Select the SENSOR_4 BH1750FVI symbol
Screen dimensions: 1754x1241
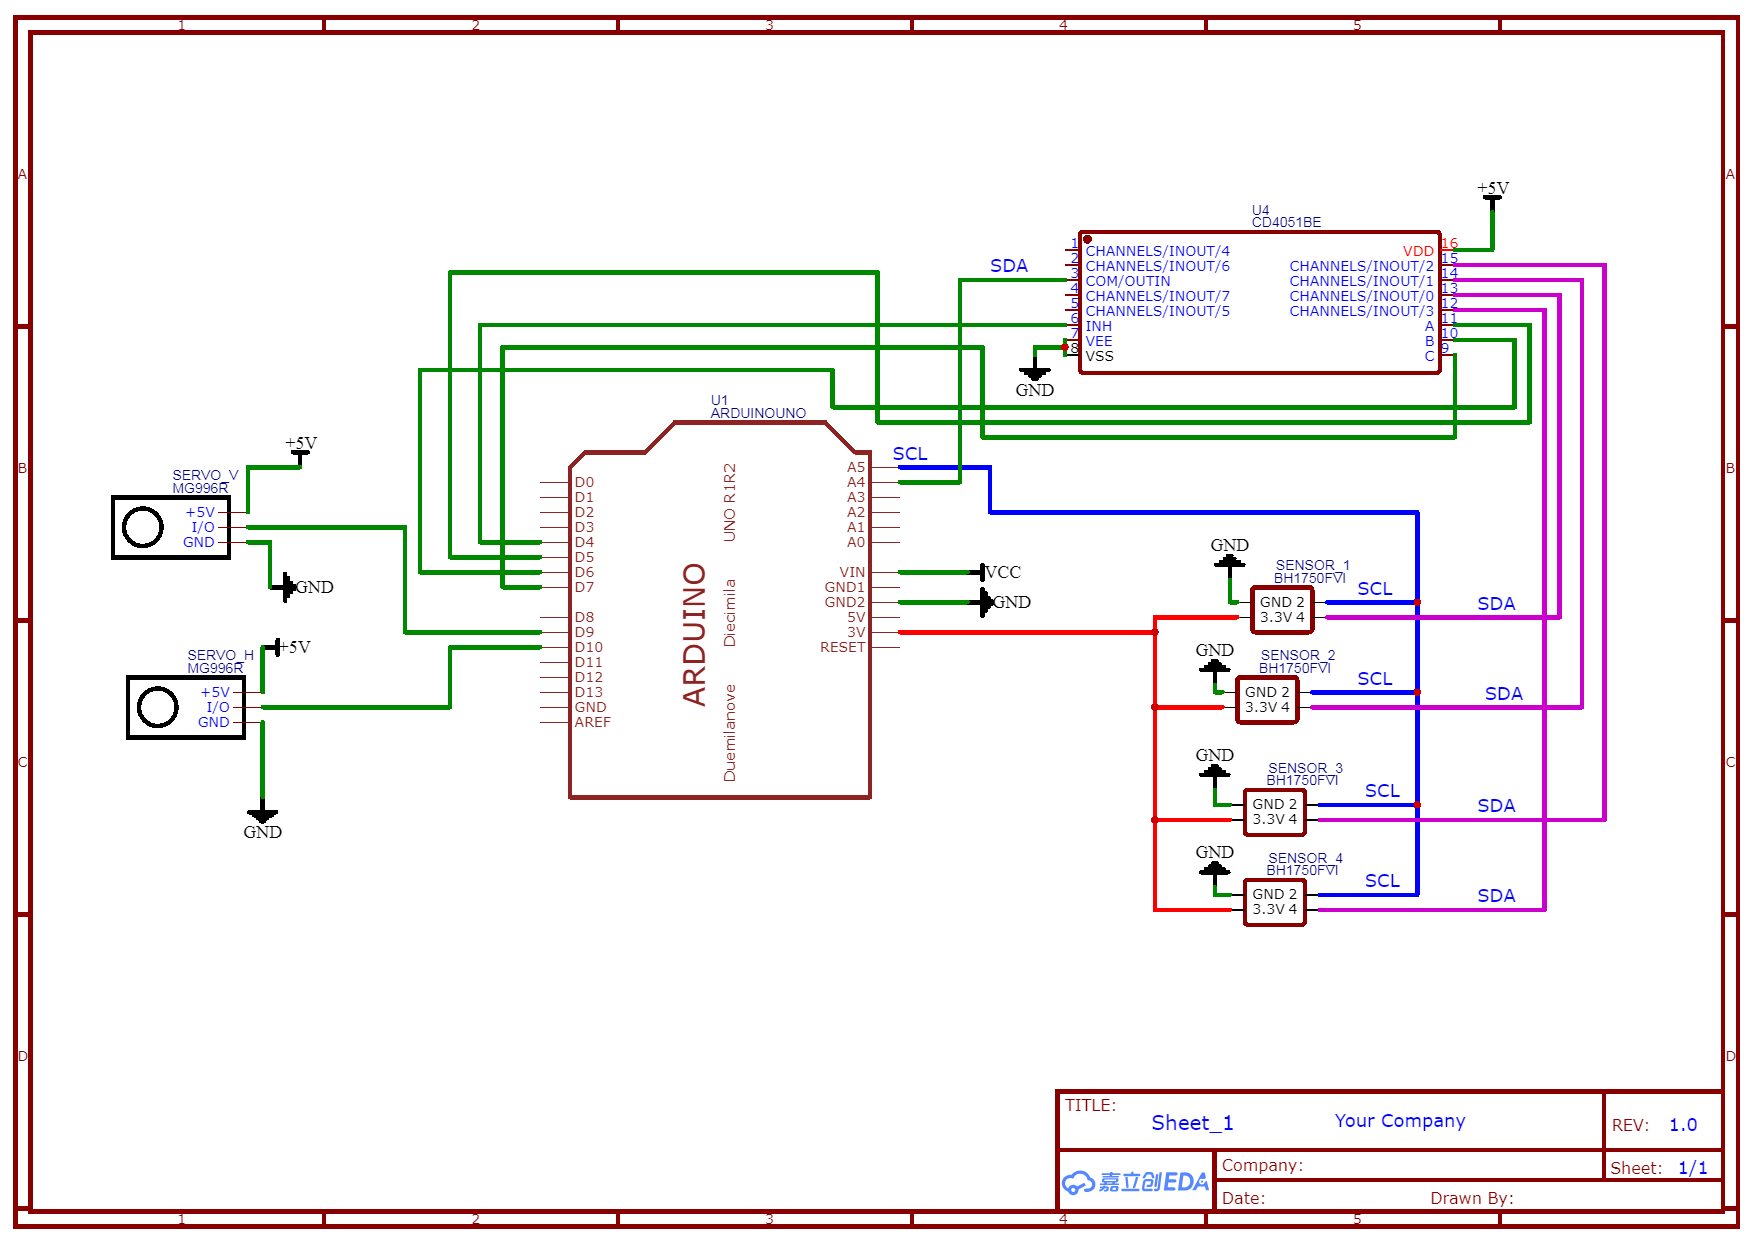1275,900
